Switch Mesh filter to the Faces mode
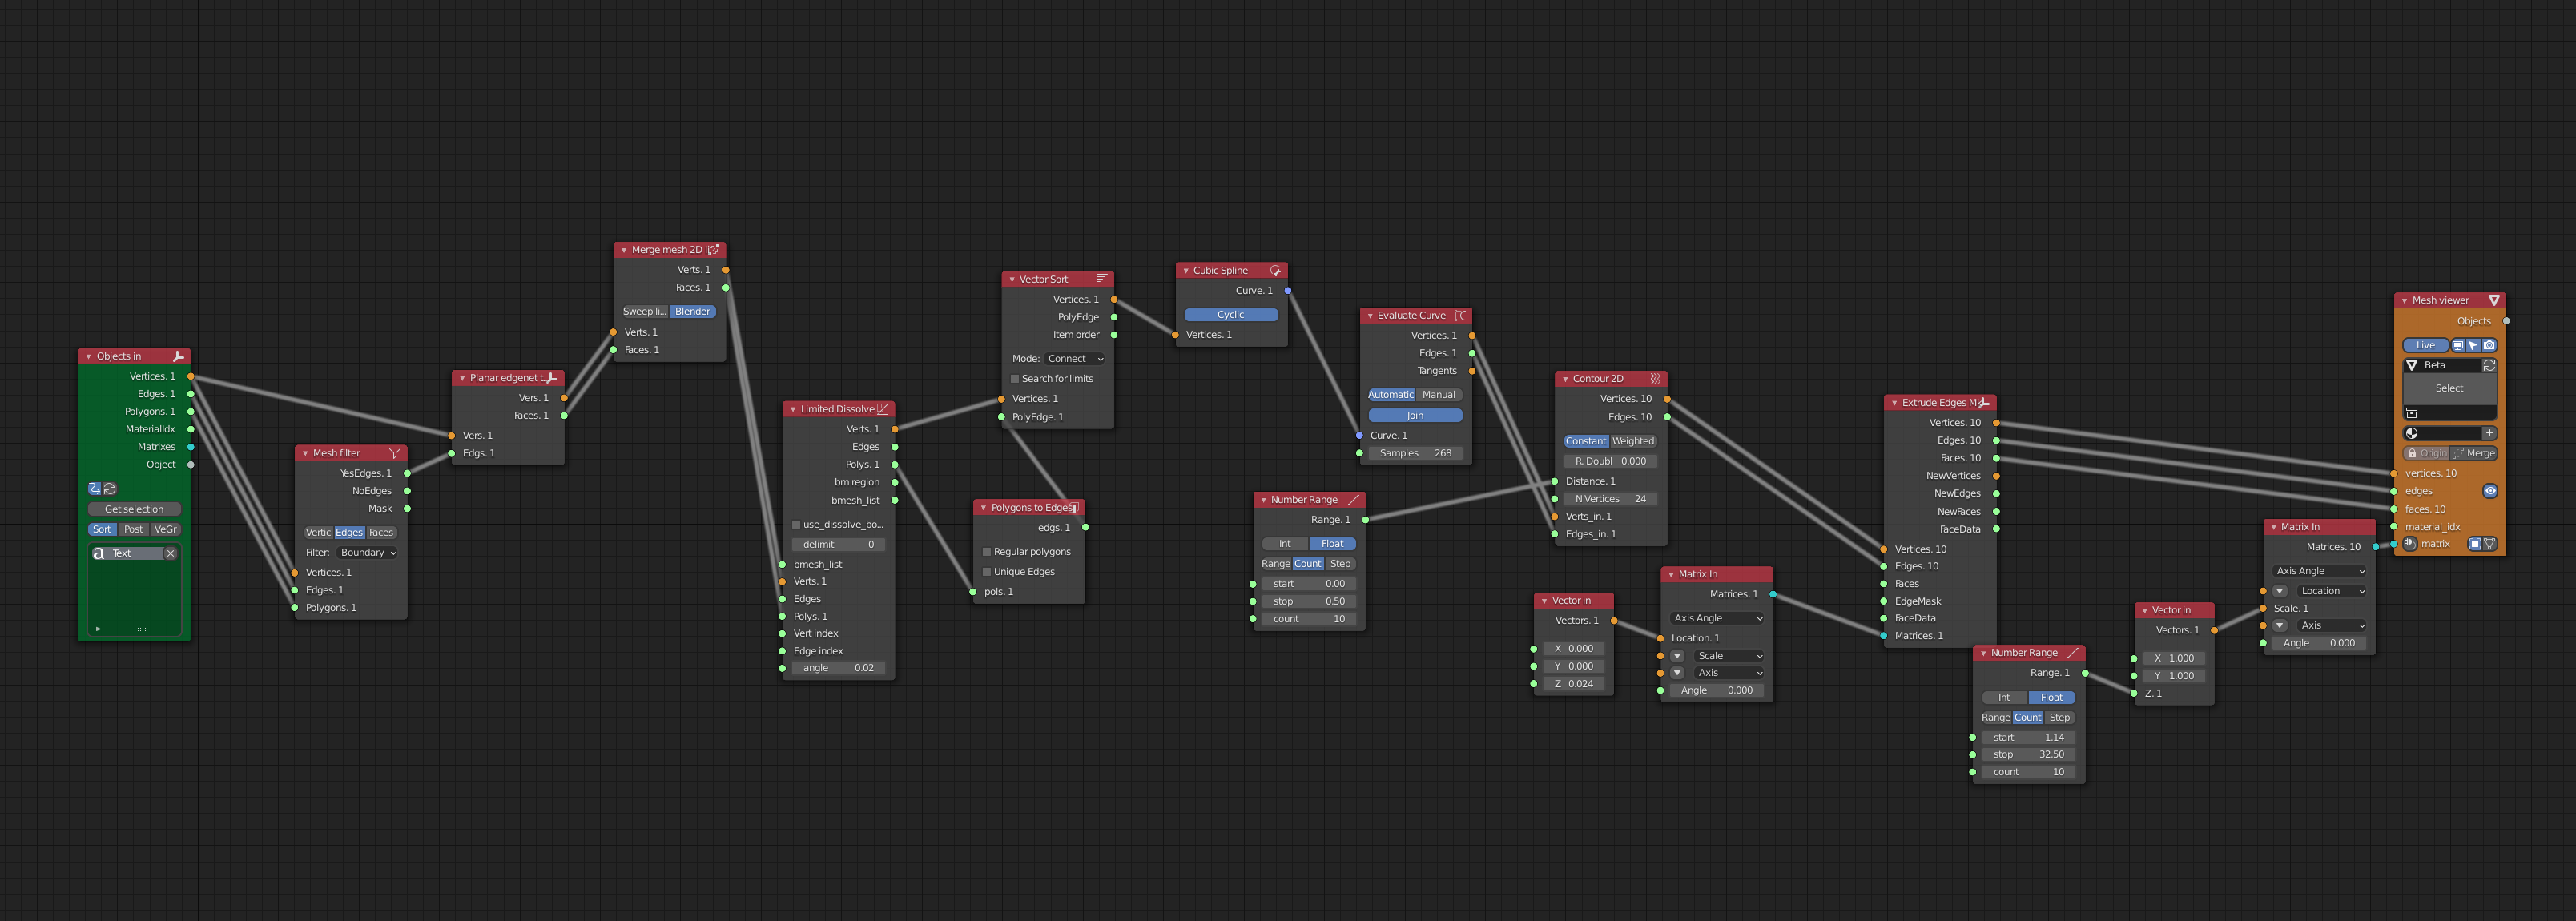The height and width of the screenshot is (921, 2576). coord(381,532)
